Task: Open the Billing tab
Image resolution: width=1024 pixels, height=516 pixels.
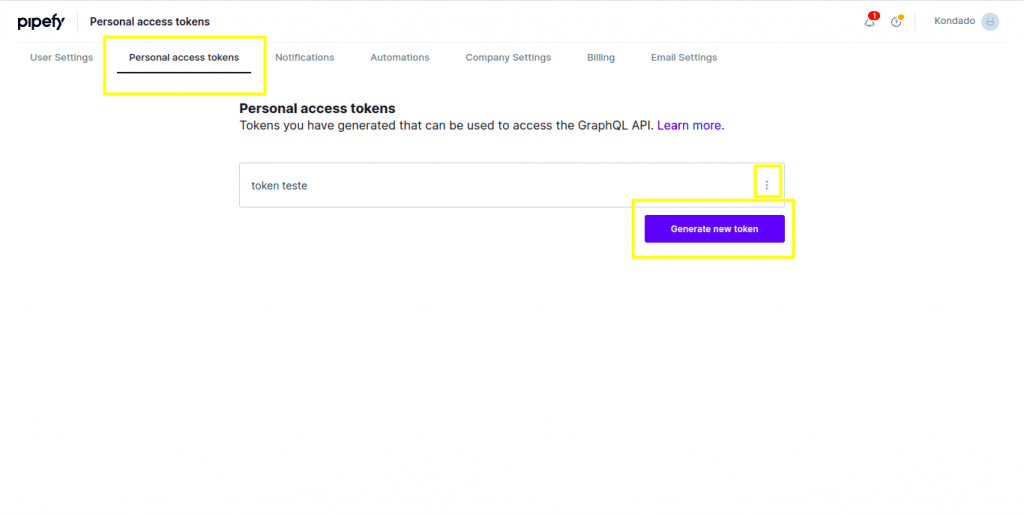Action: [x=600, y=58]
